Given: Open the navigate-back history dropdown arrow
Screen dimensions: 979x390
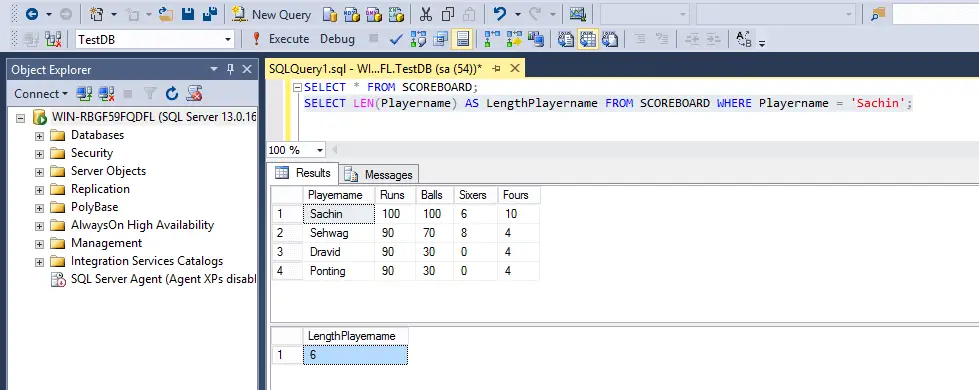Looking at the screenshot, I should pyautogui.click(x=49, y=14).
